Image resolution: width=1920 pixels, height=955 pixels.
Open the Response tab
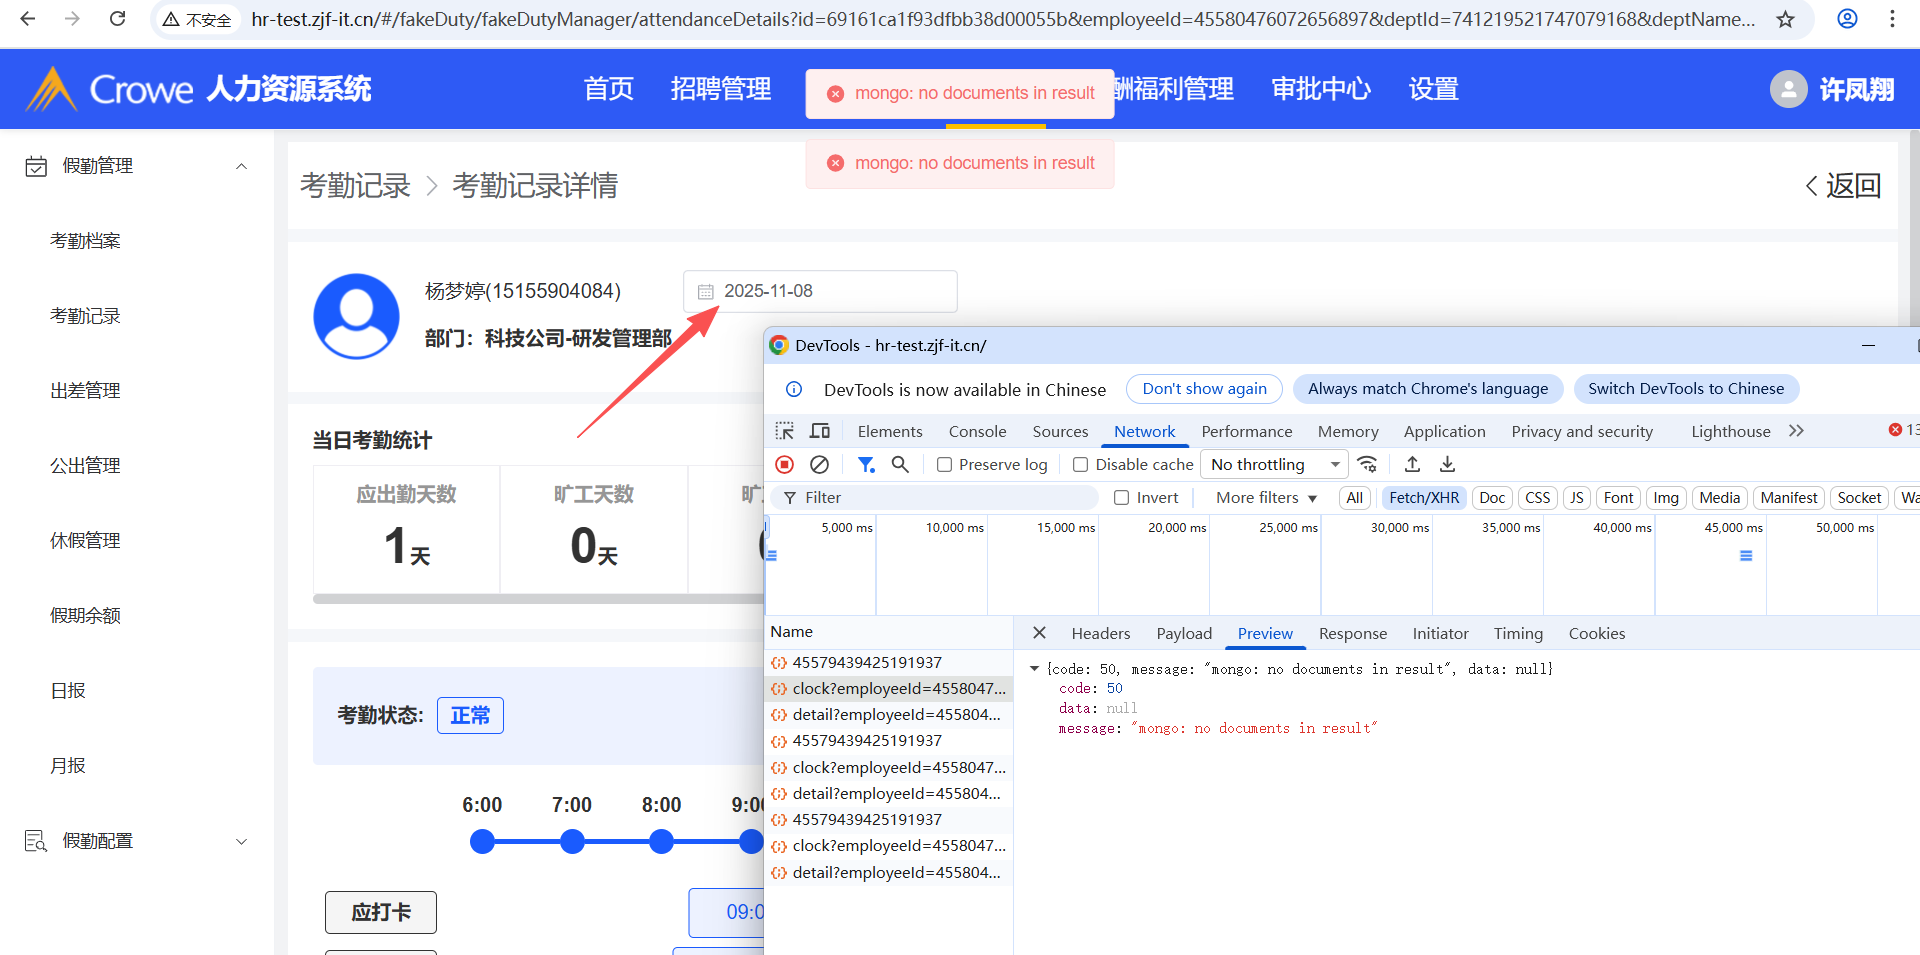[x=1352, y=633]
